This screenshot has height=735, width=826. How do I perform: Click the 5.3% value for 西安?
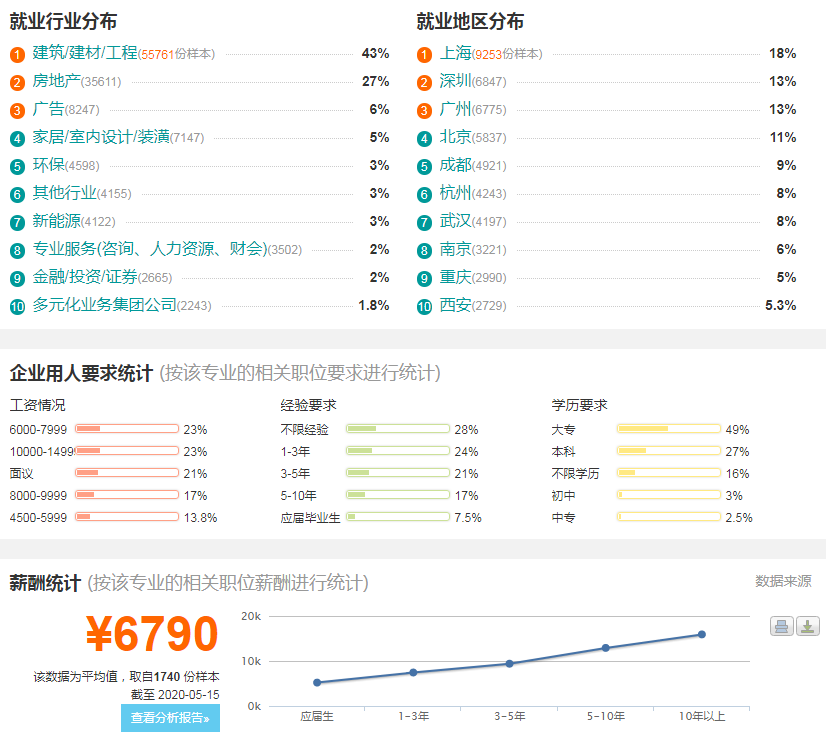781,305
